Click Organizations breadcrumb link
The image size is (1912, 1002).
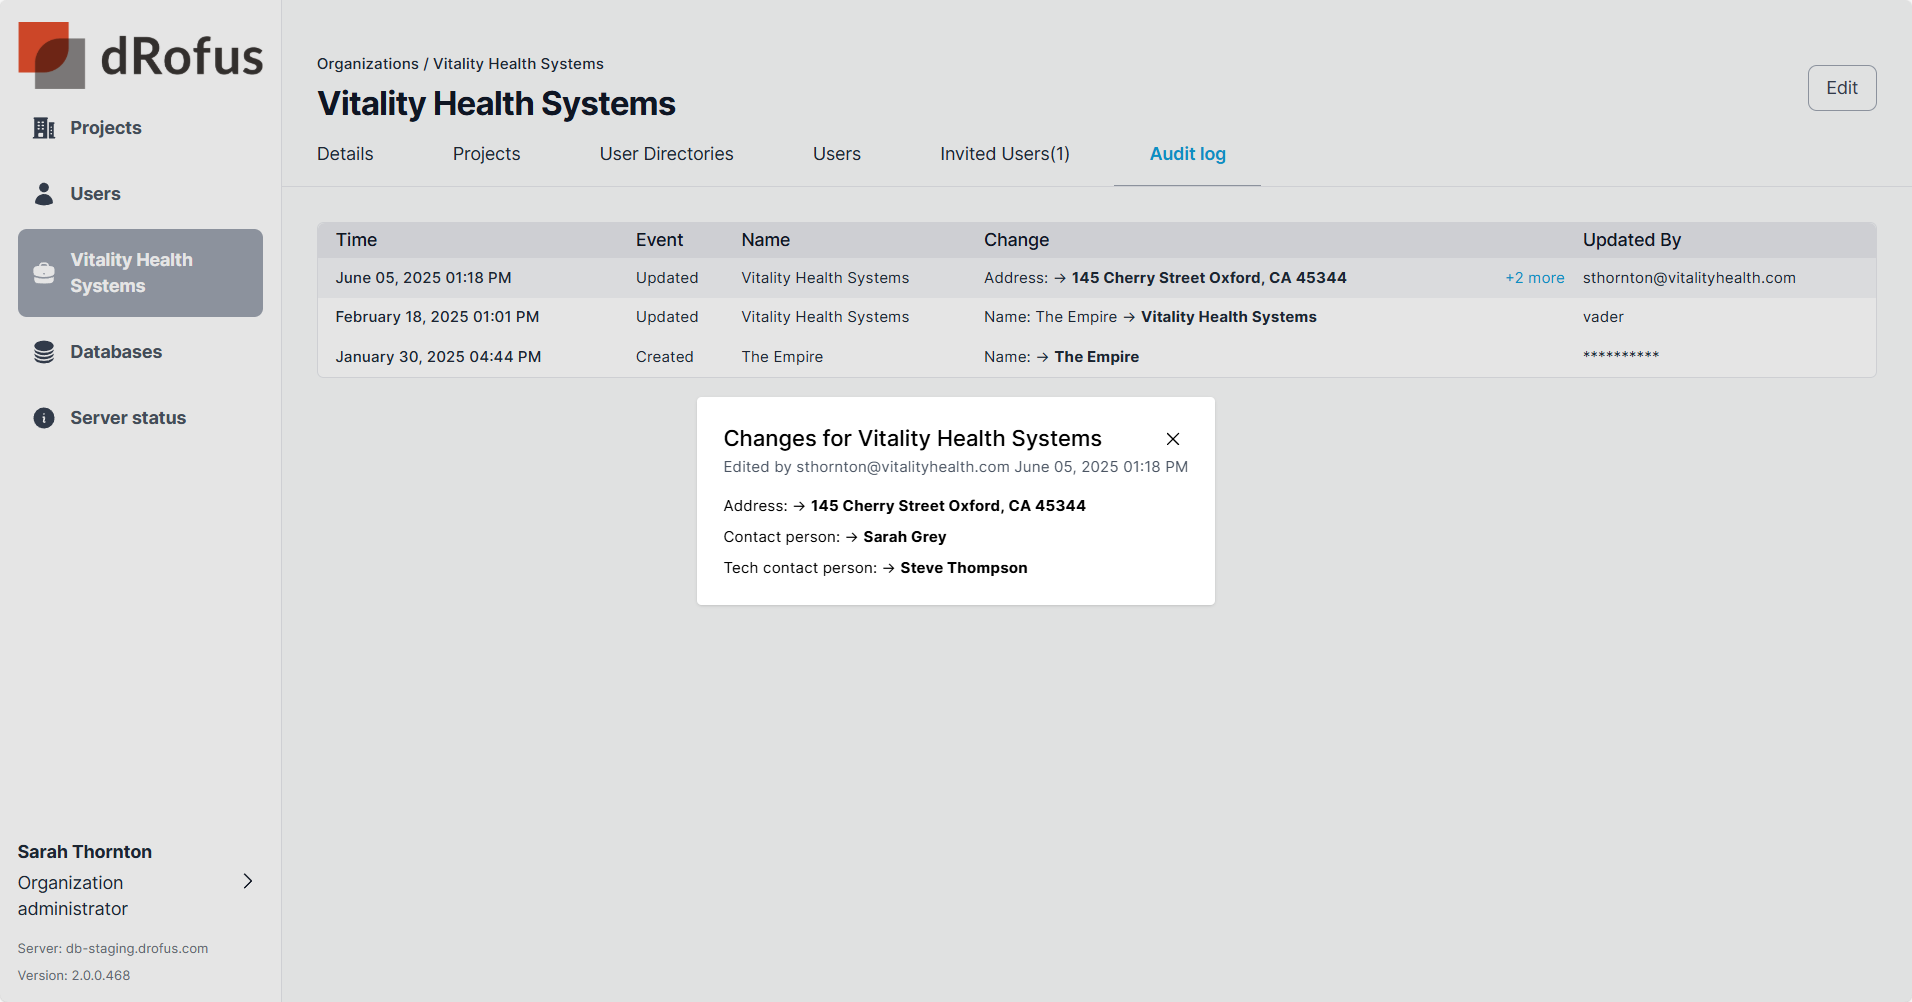[367, 64]
